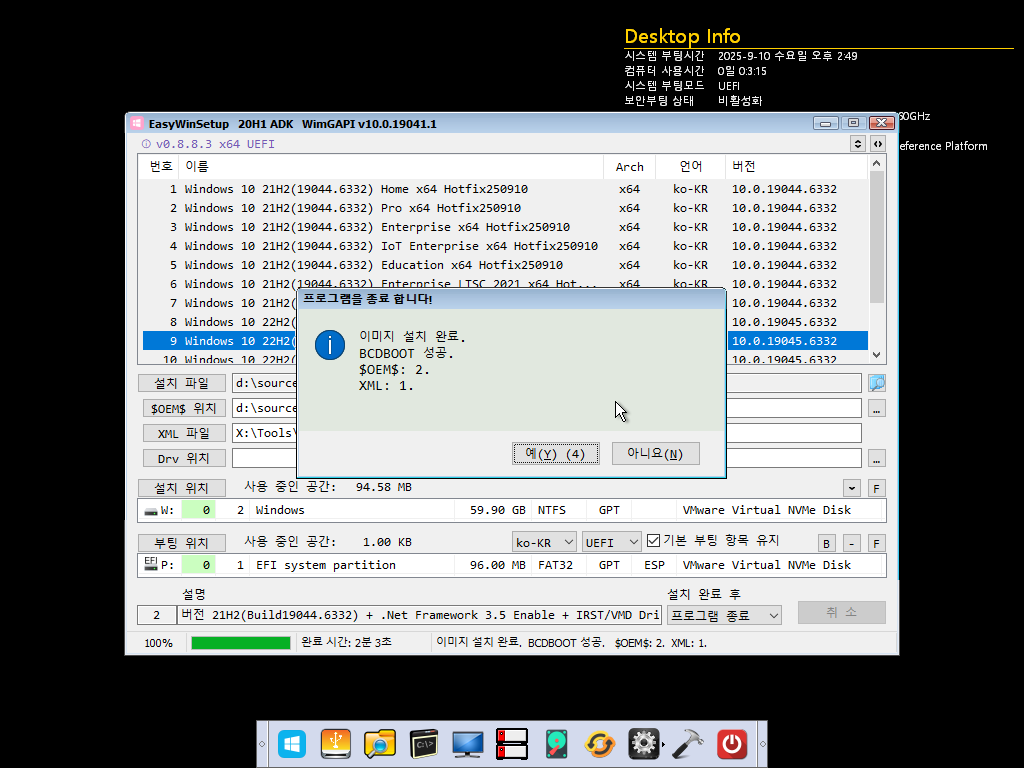
Task: Click the Windows logo dock icon
Action: (x=291, y=744)
